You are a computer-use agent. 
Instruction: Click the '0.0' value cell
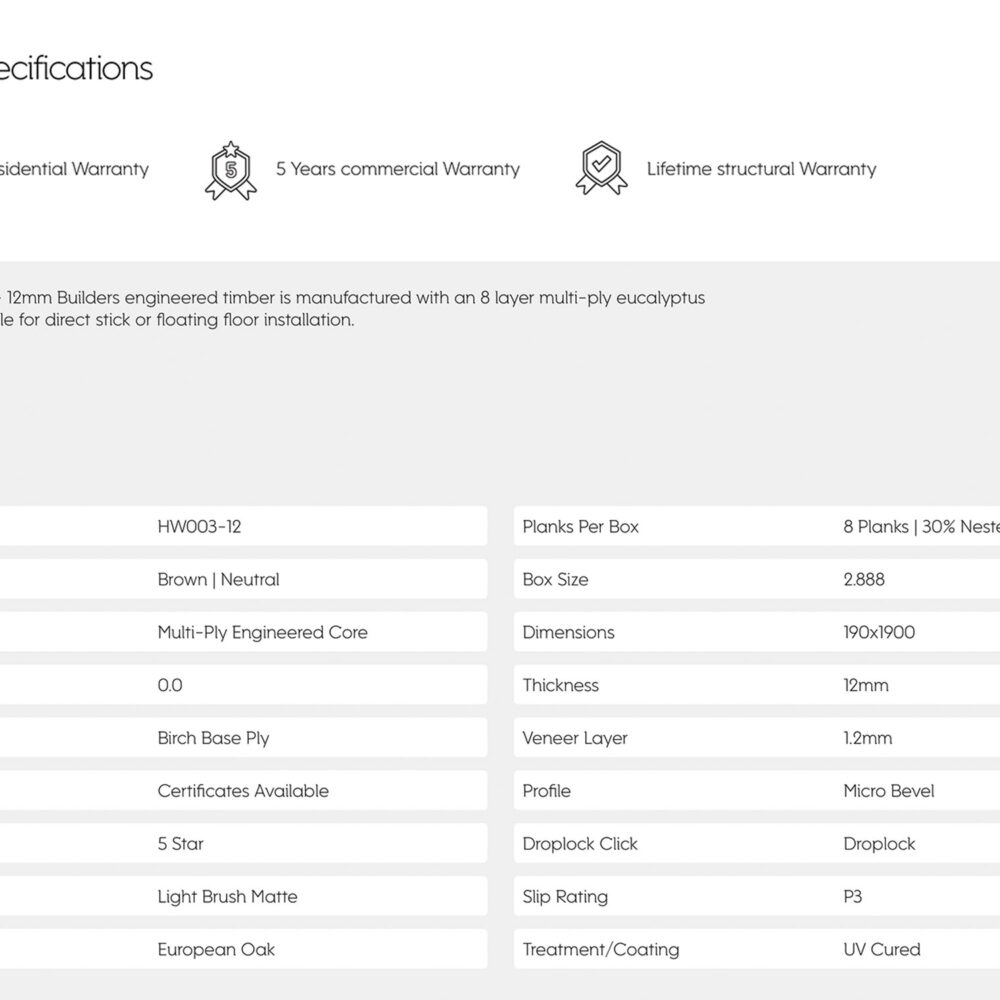(170, 686)
